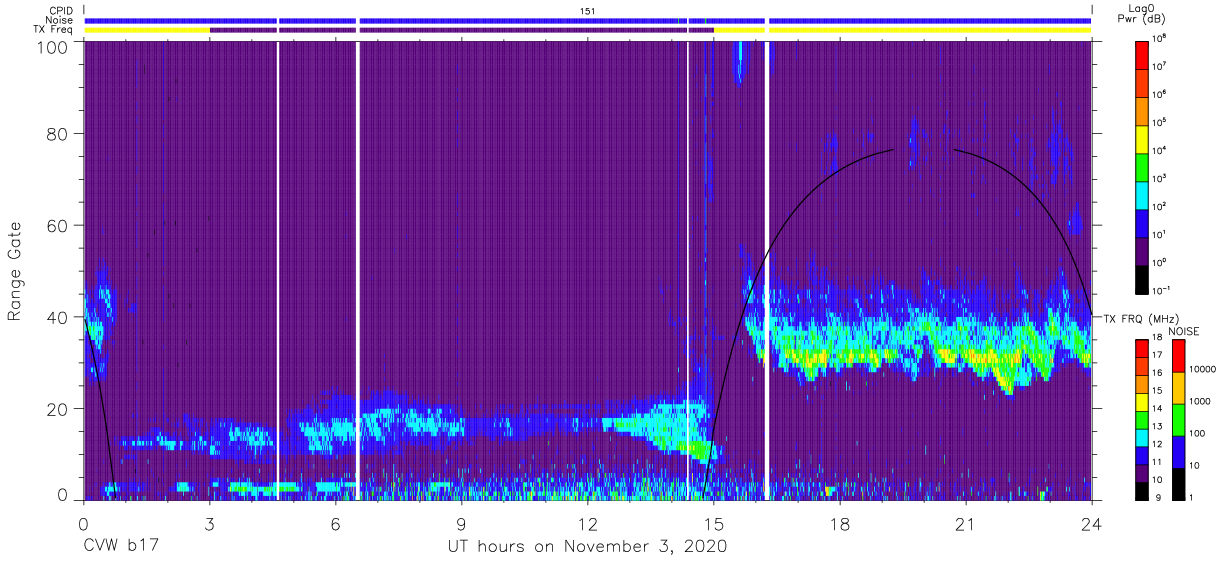The width and height of the screenshot is (1228, 567).
Task: Click the TX FRQ colorbar tick label '9'
Action: [1157, 498]
